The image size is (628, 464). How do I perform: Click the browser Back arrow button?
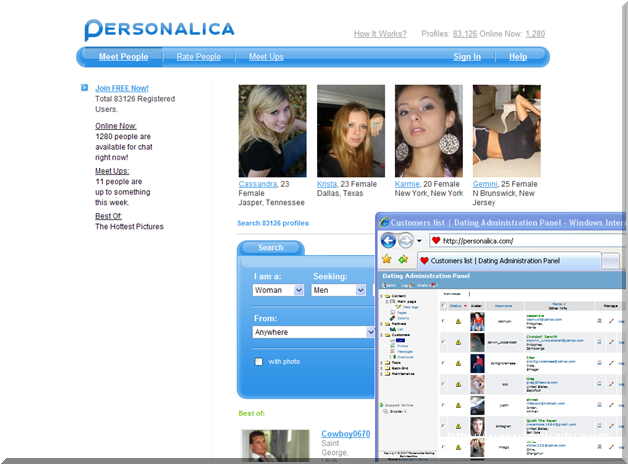388,241
